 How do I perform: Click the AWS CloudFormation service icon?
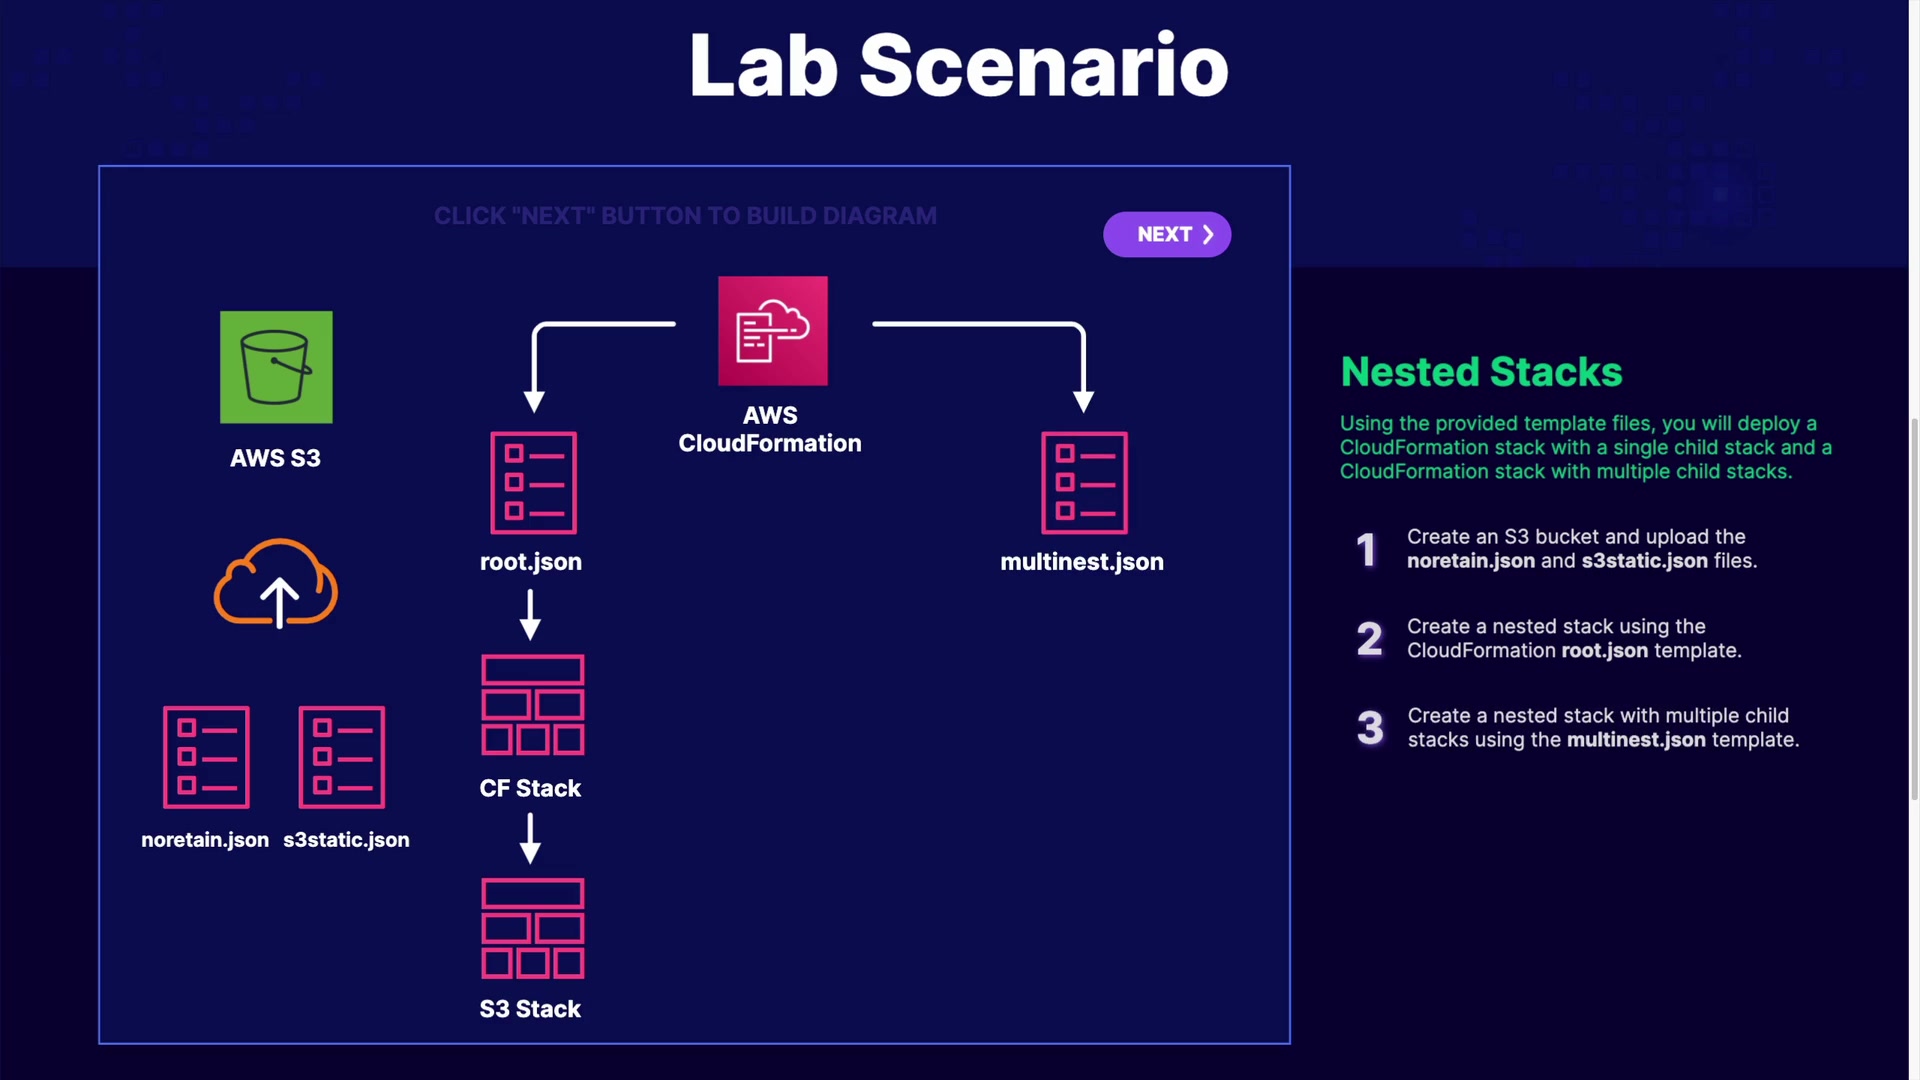click(x=772, y=331)
